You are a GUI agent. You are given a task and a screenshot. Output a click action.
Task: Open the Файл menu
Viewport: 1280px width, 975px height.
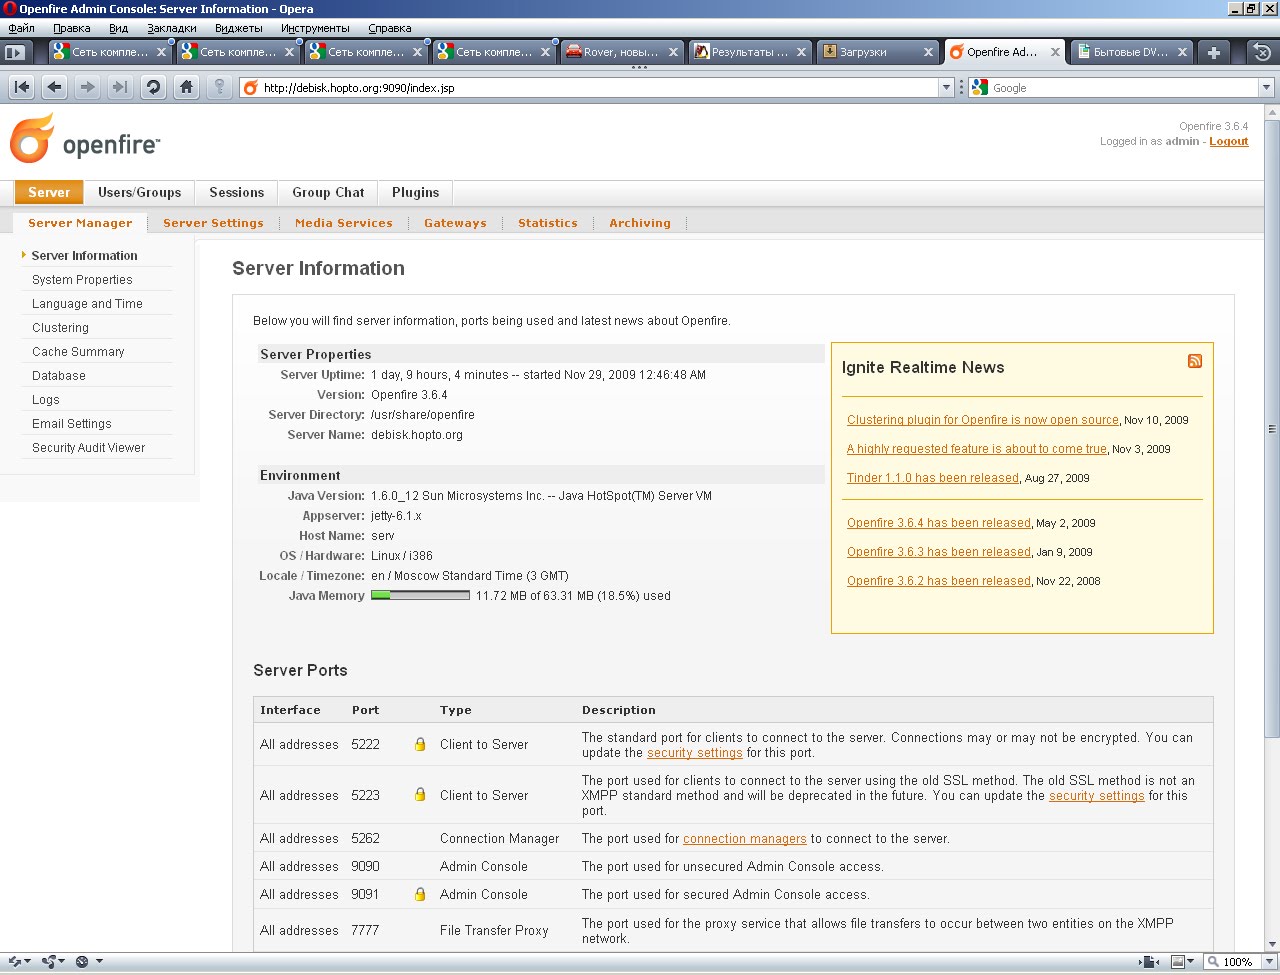(x=21, y=28)
